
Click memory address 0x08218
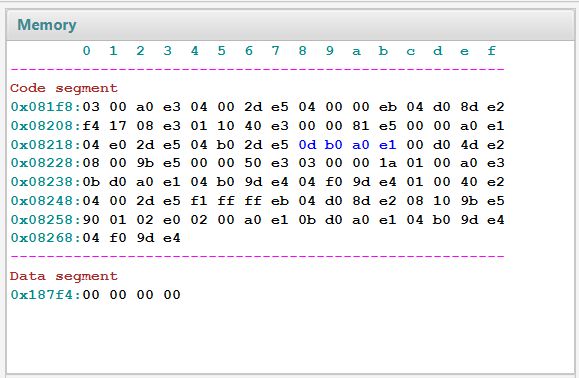[x=44, y=145]
